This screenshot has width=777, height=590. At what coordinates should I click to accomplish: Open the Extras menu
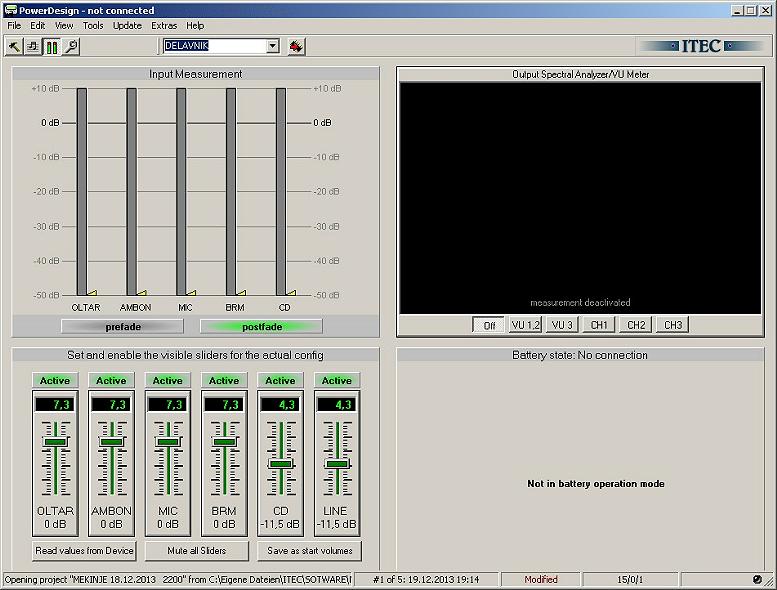(x=164, y=25)
